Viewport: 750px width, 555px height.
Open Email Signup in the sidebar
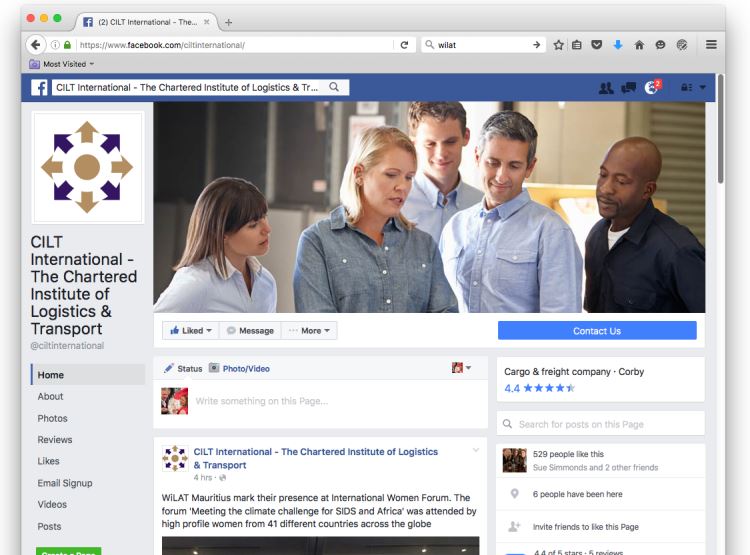coord(65,483)
